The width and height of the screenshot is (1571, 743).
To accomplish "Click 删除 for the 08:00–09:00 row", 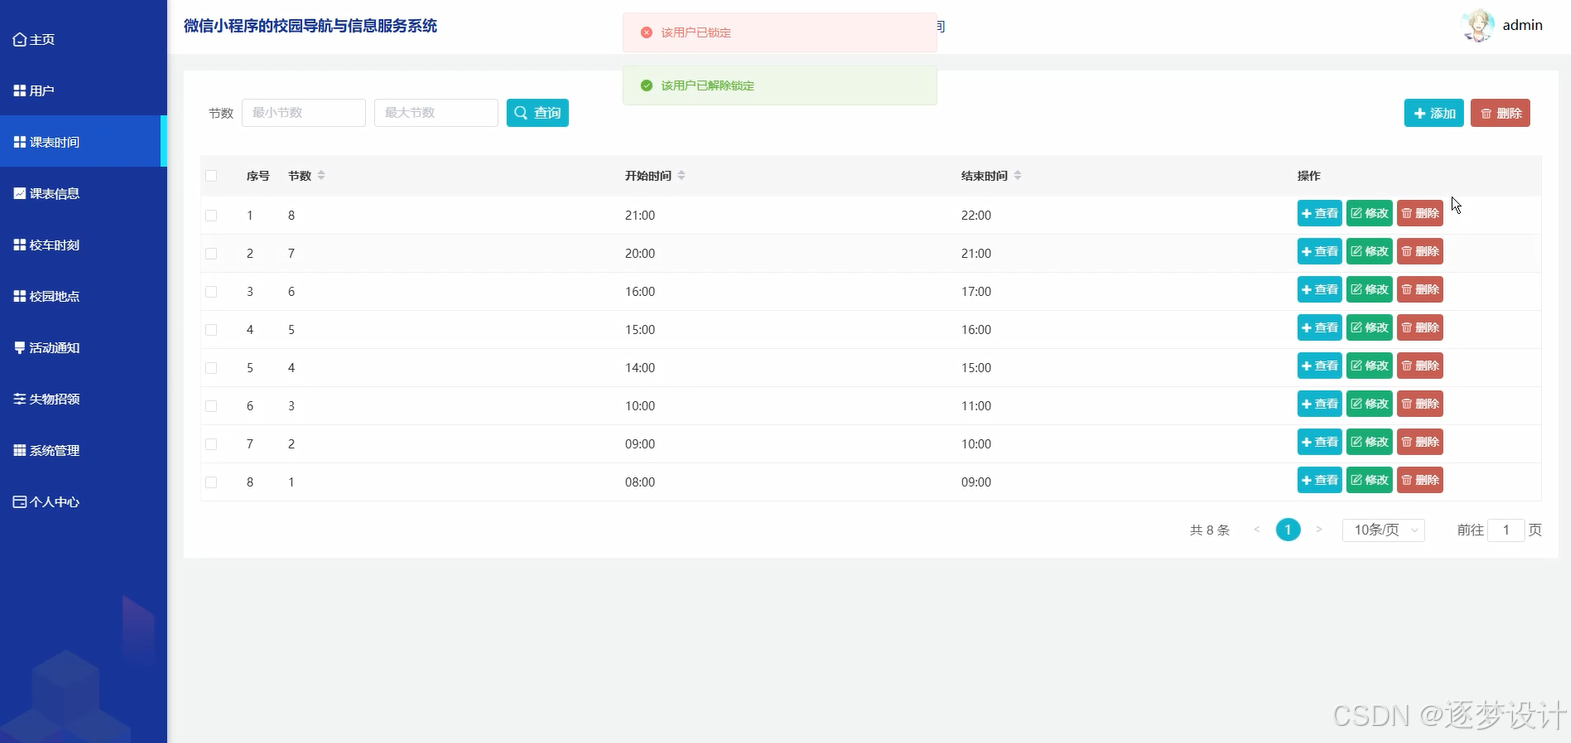I will tap(1420, 479).
